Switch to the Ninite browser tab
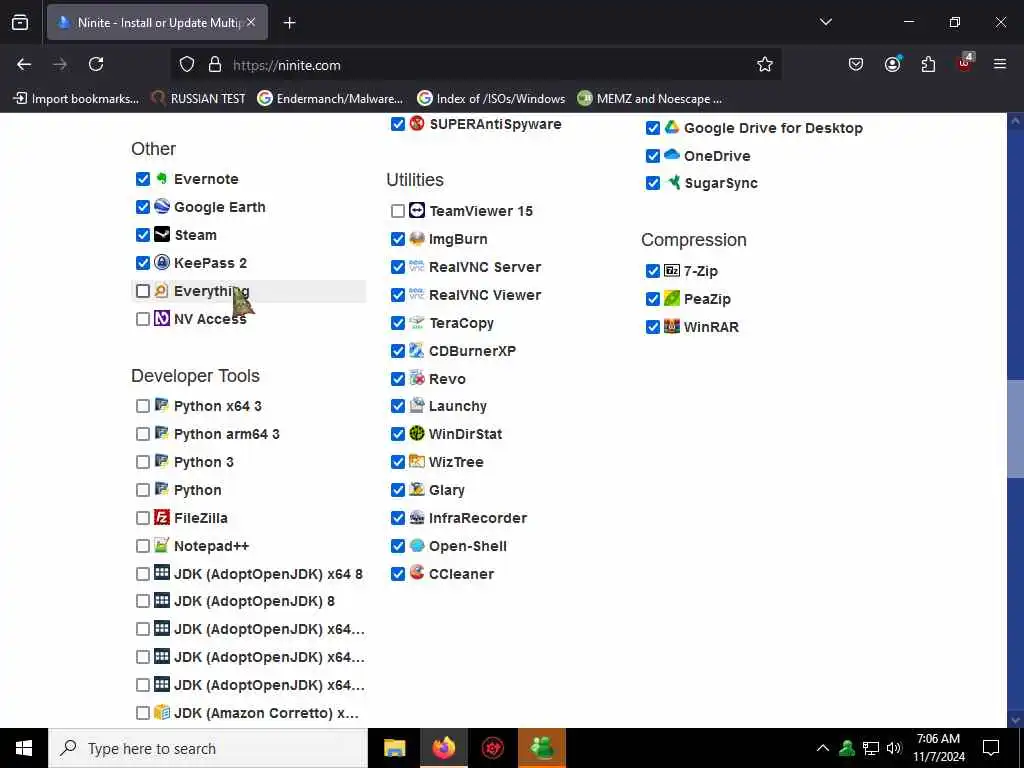The height and width of the screenshot is (768, 1024). pos(157,22)
